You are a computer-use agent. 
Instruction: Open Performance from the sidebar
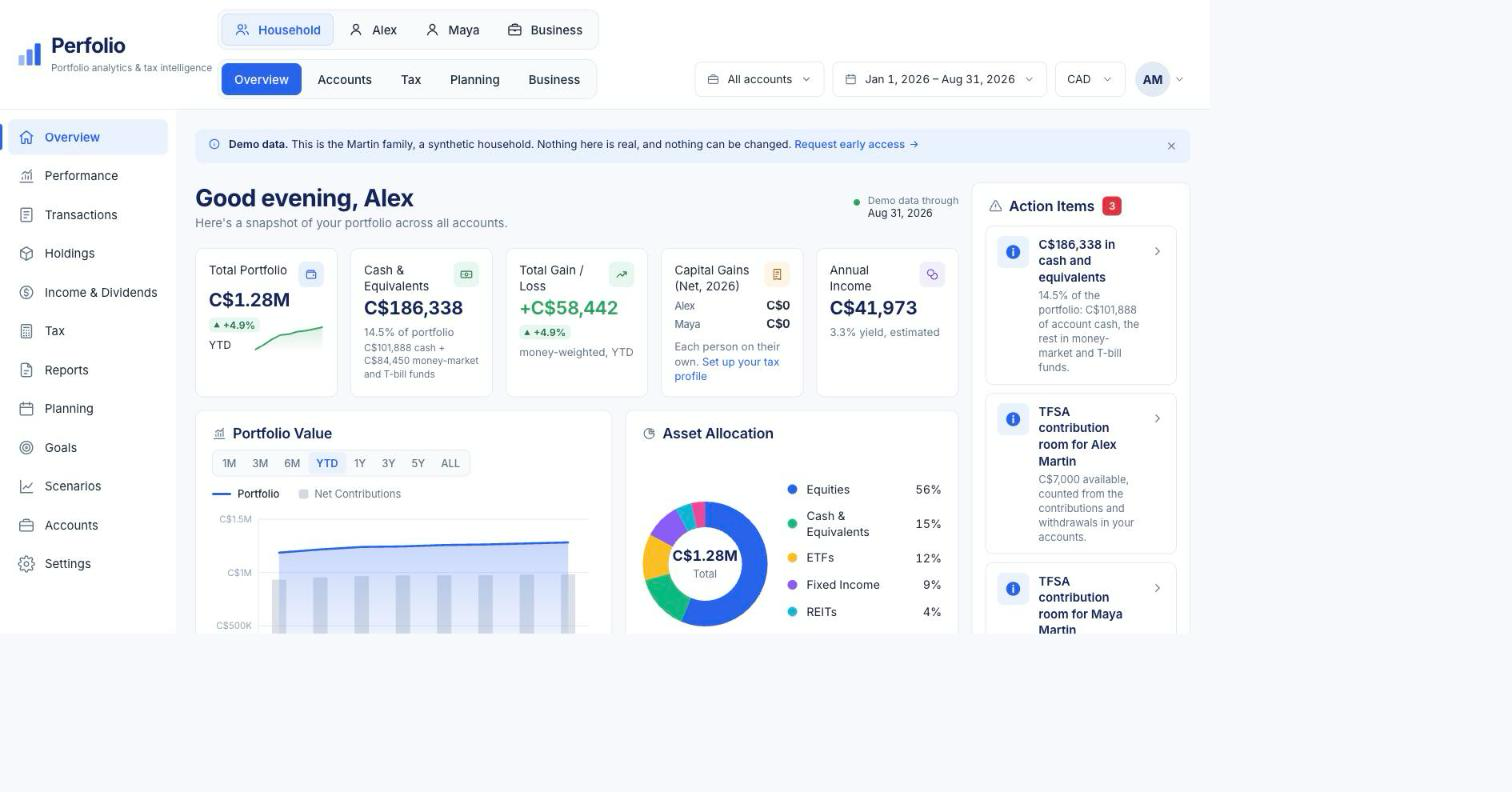pos(88,176)
